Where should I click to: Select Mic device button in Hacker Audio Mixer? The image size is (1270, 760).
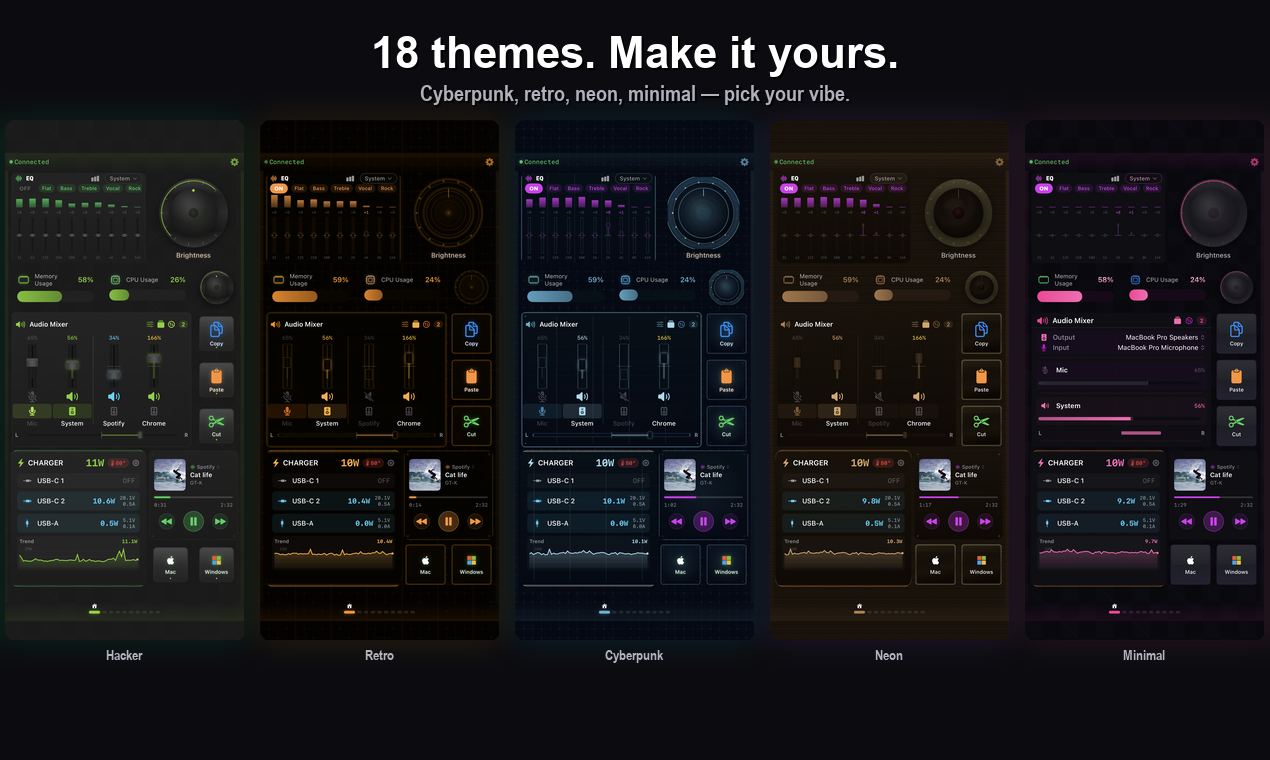[x=32, y=411]
